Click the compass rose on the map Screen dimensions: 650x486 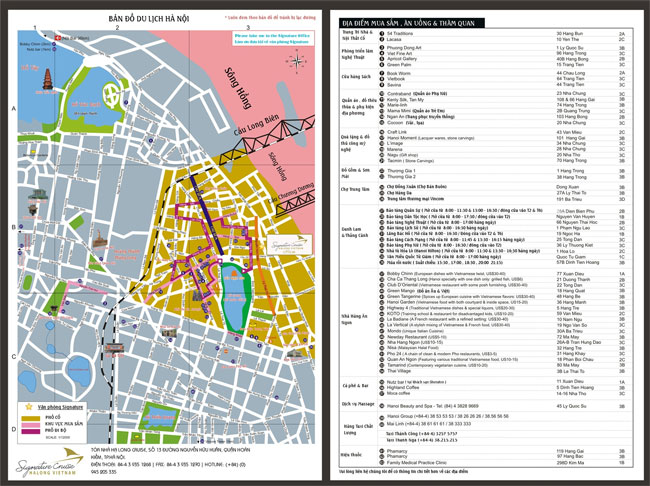[297, 61]
